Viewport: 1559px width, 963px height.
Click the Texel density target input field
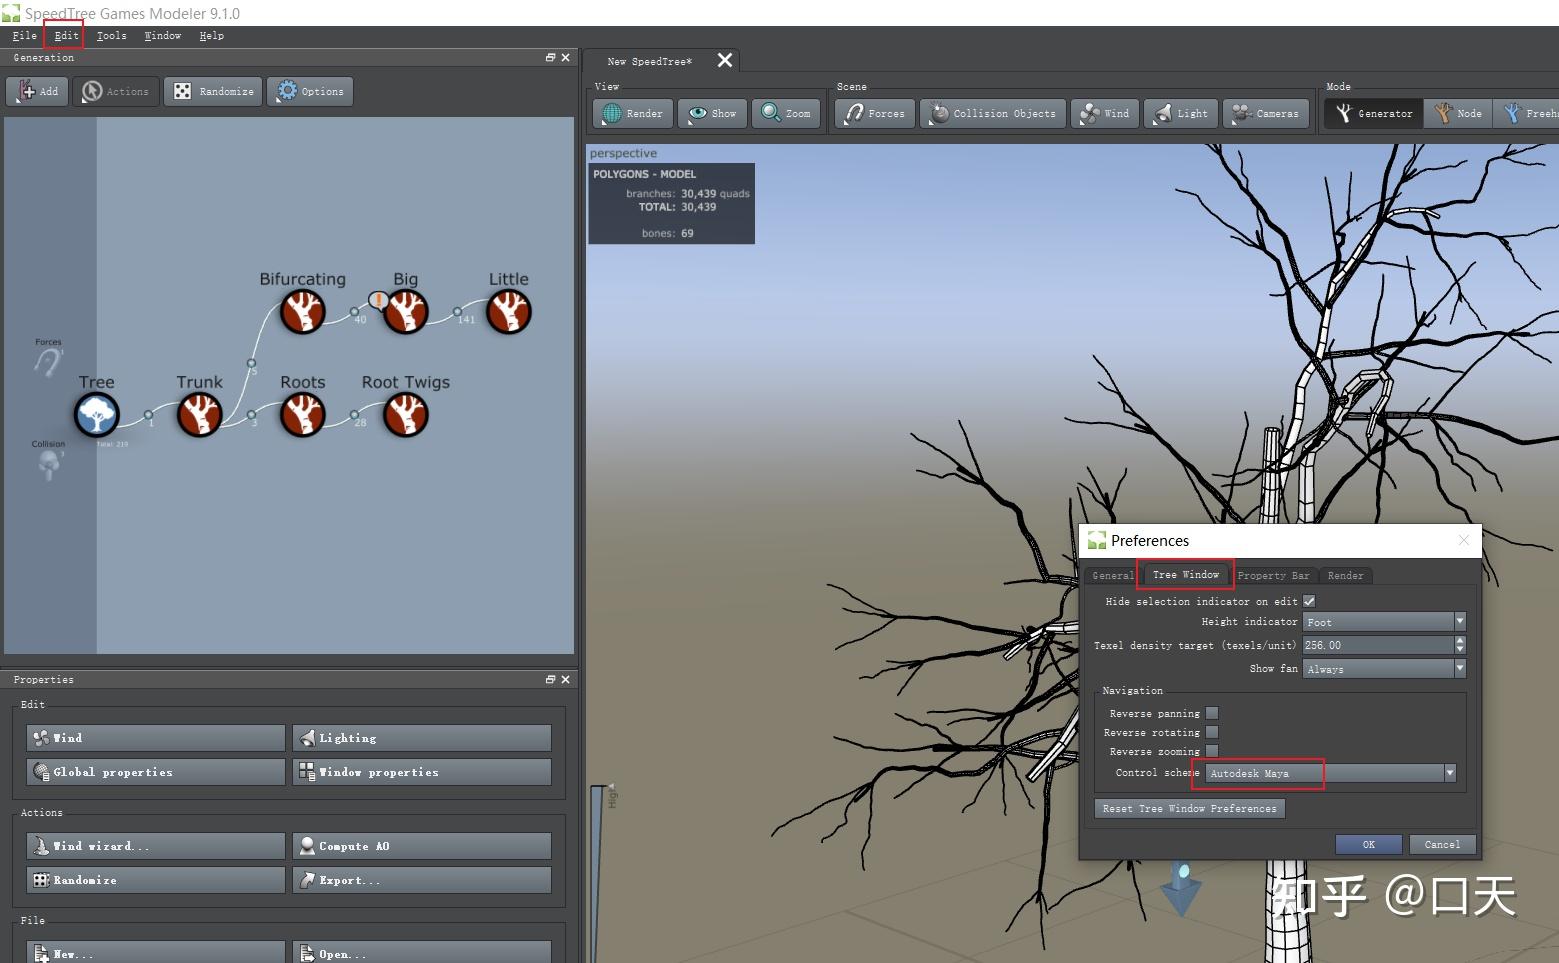(x=1377, y=645)
